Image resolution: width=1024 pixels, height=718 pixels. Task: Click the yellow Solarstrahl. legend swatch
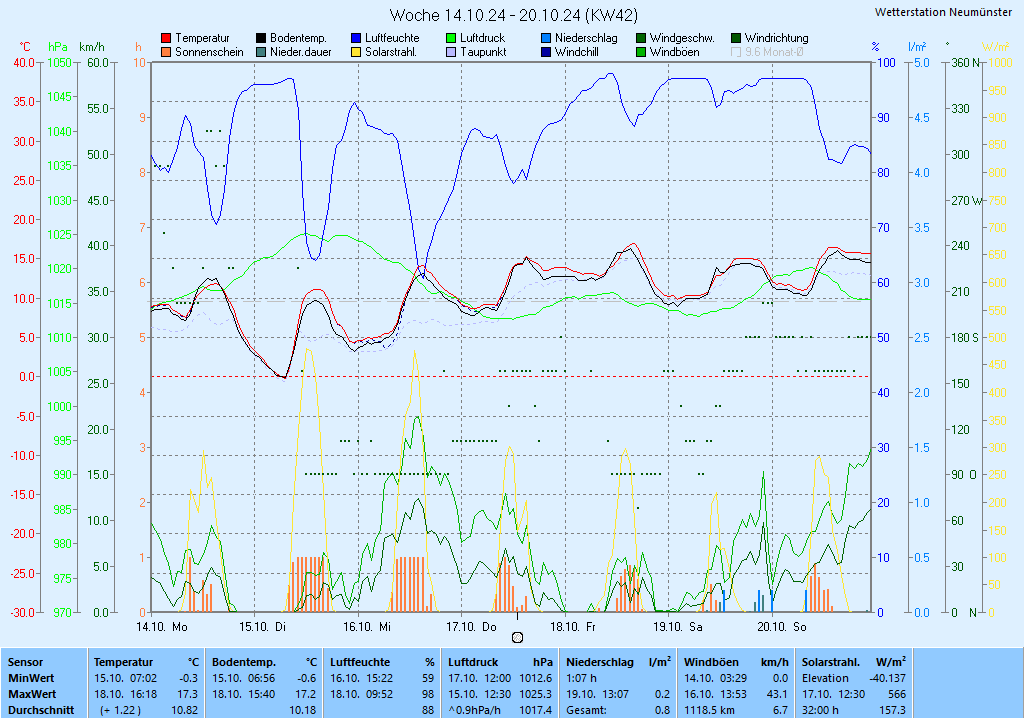click(x=356, y=52)
